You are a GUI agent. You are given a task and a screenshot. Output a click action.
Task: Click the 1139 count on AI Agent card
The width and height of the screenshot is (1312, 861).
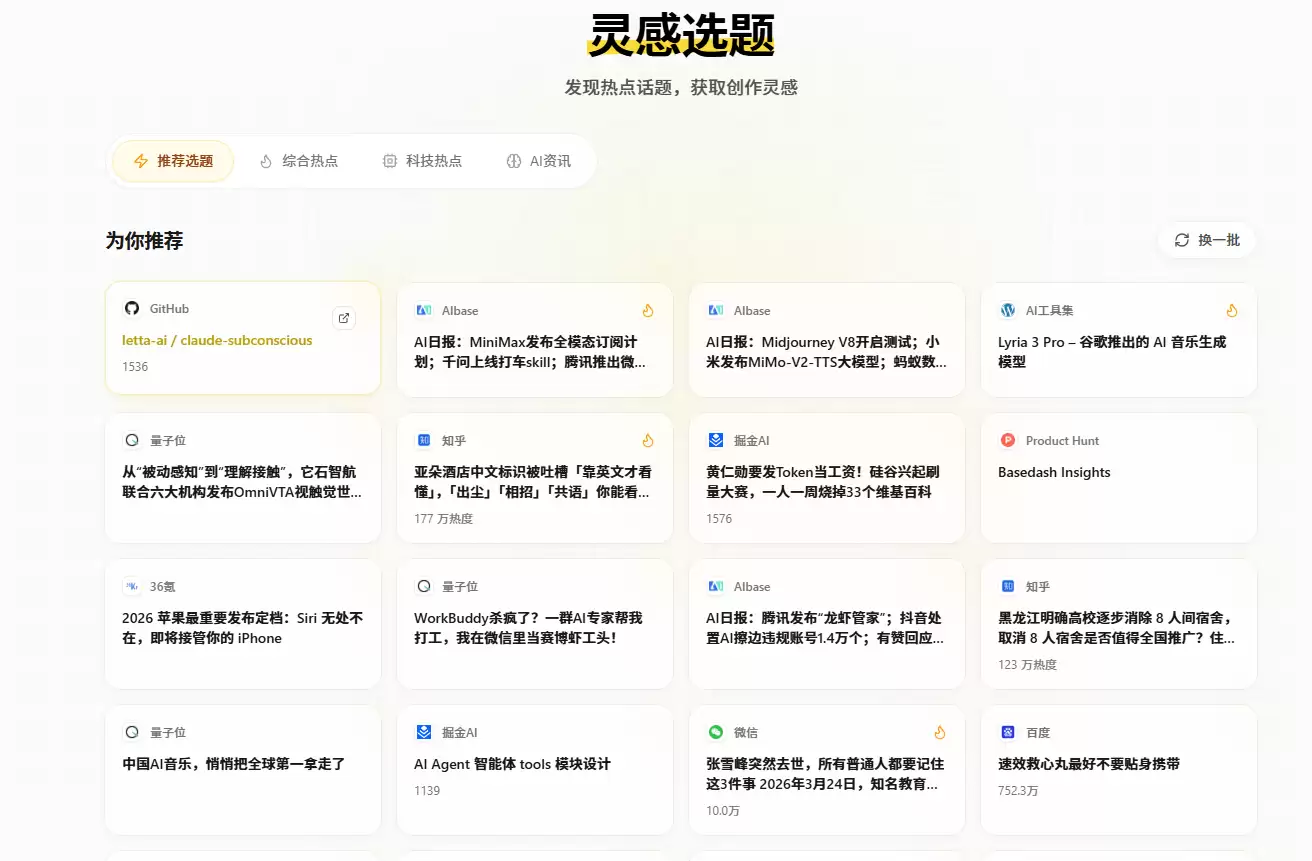427,791
